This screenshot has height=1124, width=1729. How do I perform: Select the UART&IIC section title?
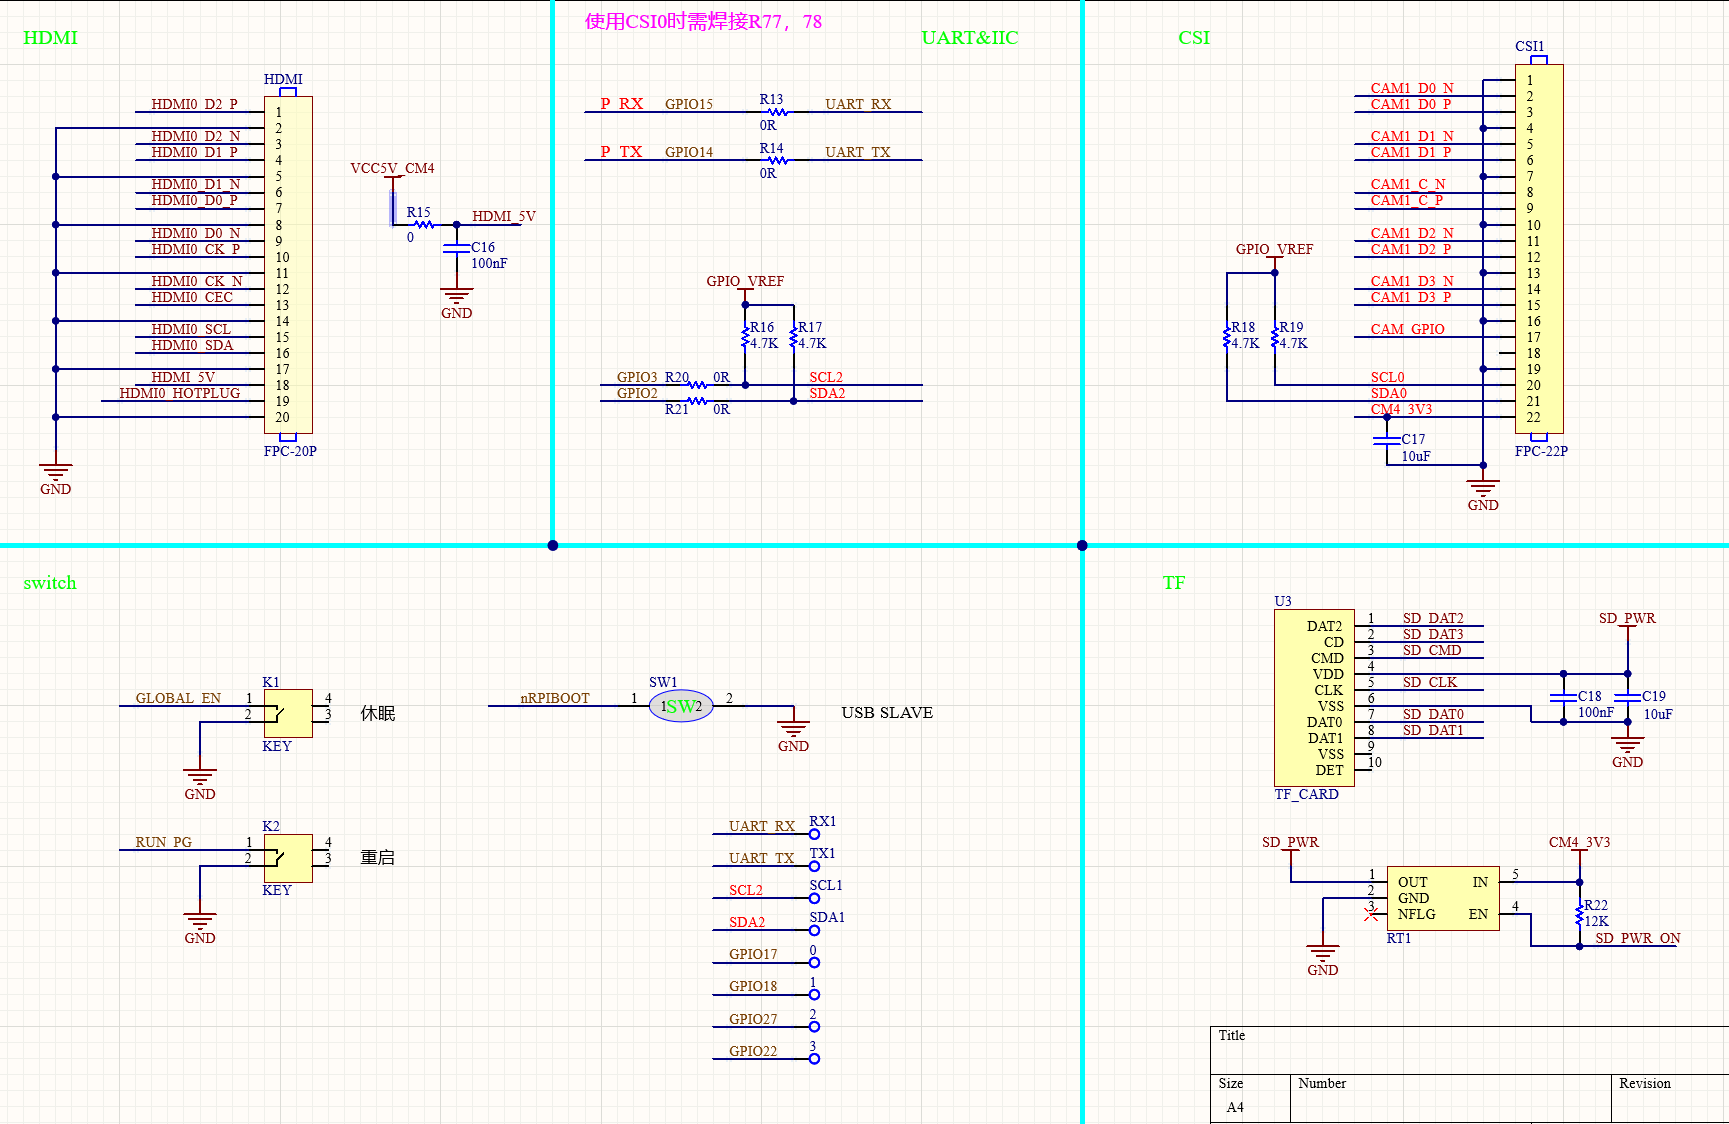point(969,38)
